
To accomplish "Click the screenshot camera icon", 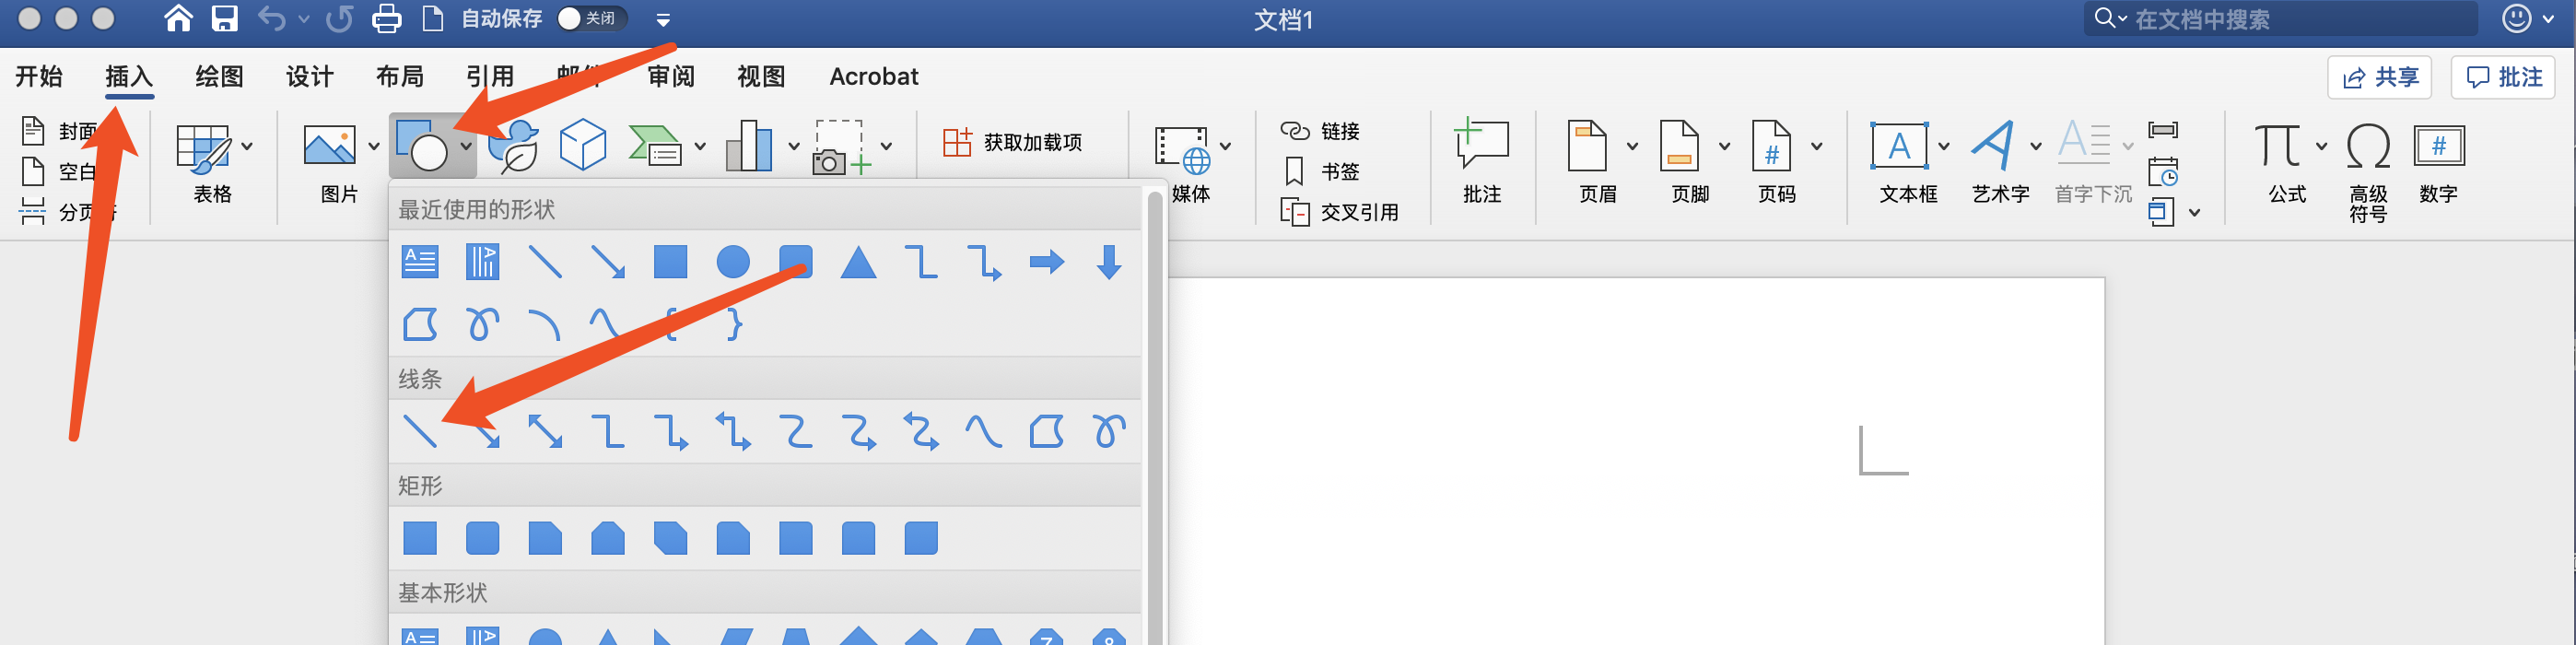I will pyautogui.click(x=841, y=148).
